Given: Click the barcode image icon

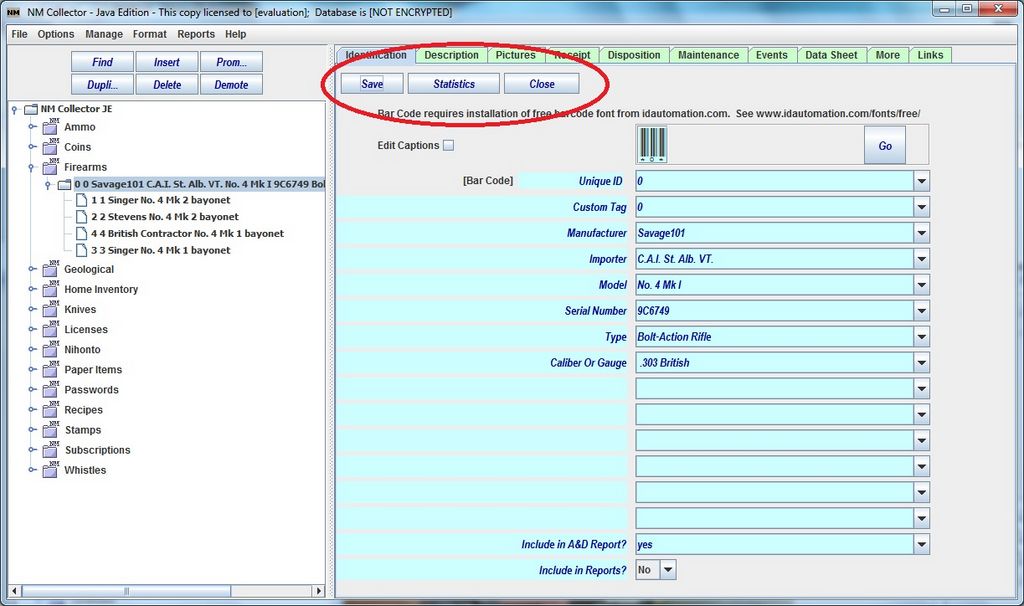Looking at the screenshot, I should [x=654, y=145].
